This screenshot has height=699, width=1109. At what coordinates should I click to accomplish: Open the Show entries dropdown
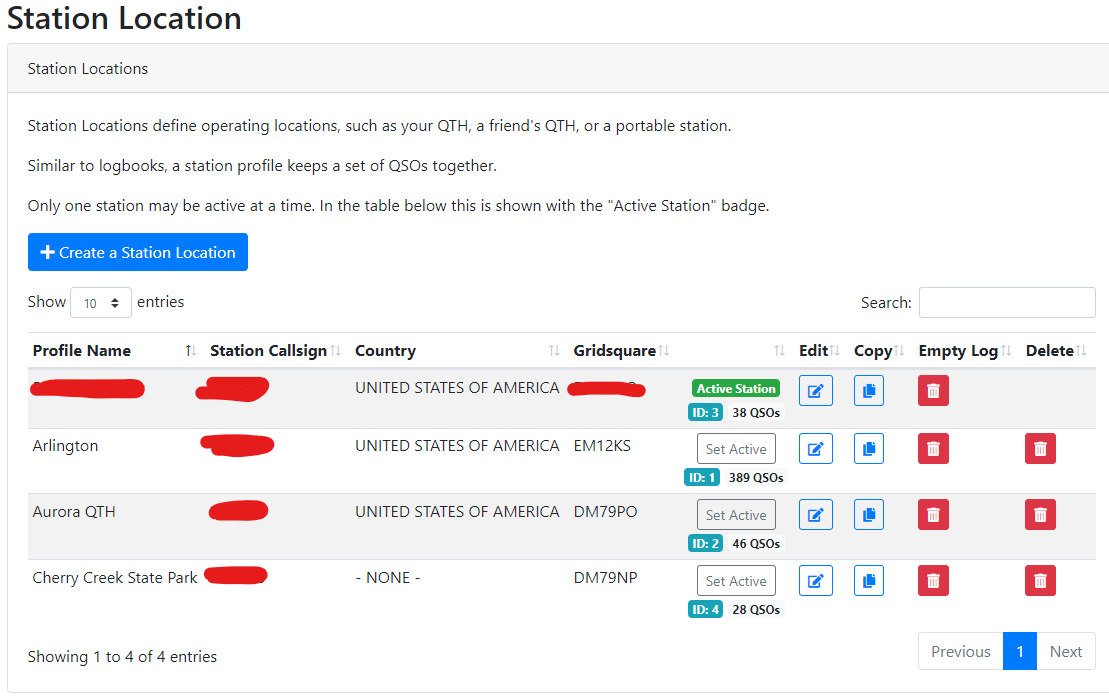click(x=100, y=302)
